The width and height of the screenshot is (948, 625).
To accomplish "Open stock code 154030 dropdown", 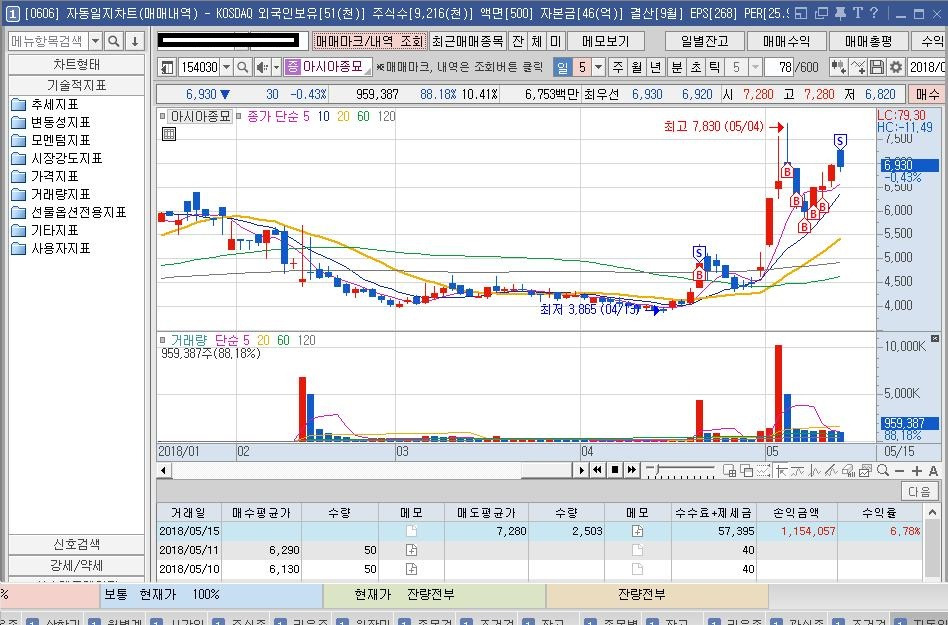I will 226,67.
